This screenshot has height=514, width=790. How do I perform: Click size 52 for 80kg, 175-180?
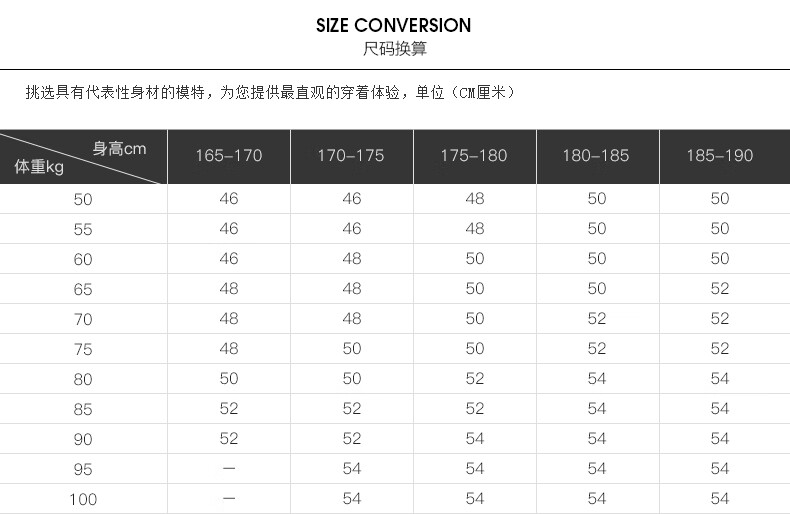[475, 378]
